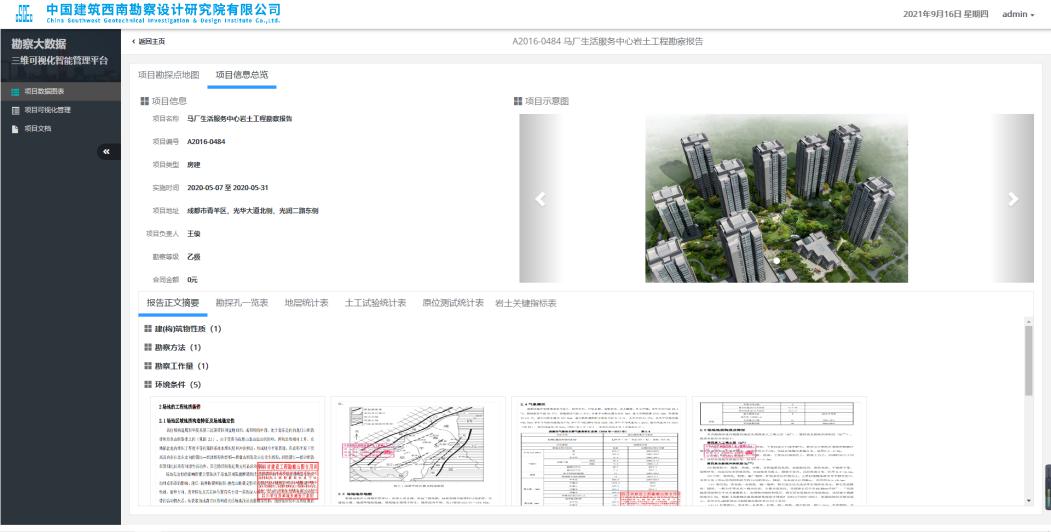Image resolution: width=1051 pixels, height=532 pixels.
Task: Select the 土工试验统计表 tab
Action: [x=375, y=303]
